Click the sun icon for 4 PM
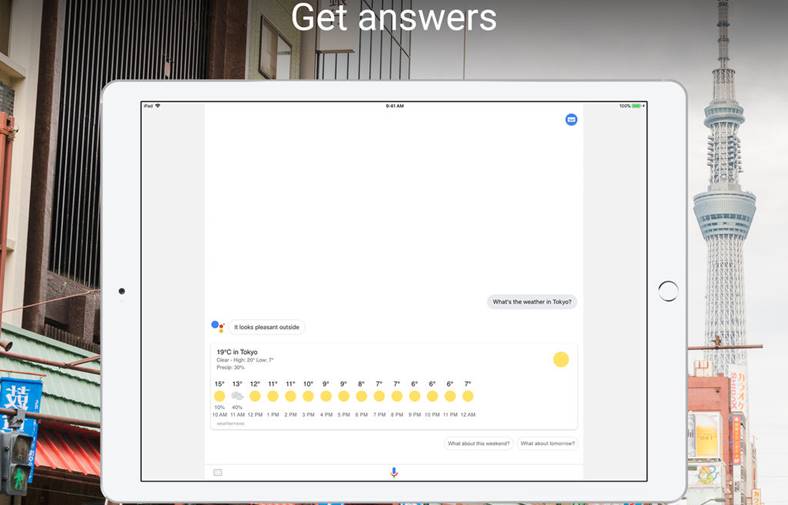 pyautogui.click(x=326, y=396)
